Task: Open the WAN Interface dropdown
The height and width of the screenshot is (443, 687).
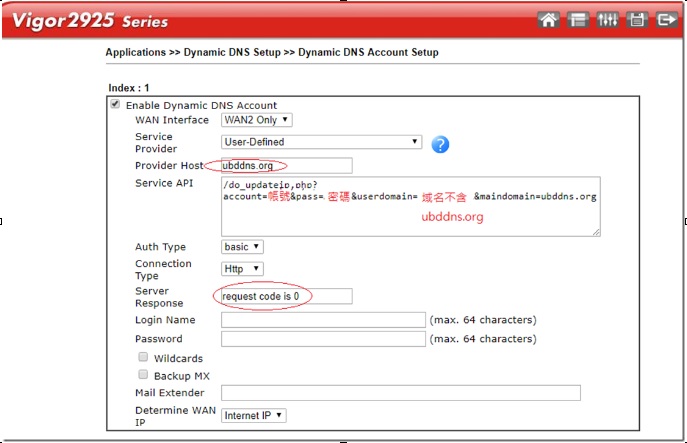Action: tap(256, 120)
